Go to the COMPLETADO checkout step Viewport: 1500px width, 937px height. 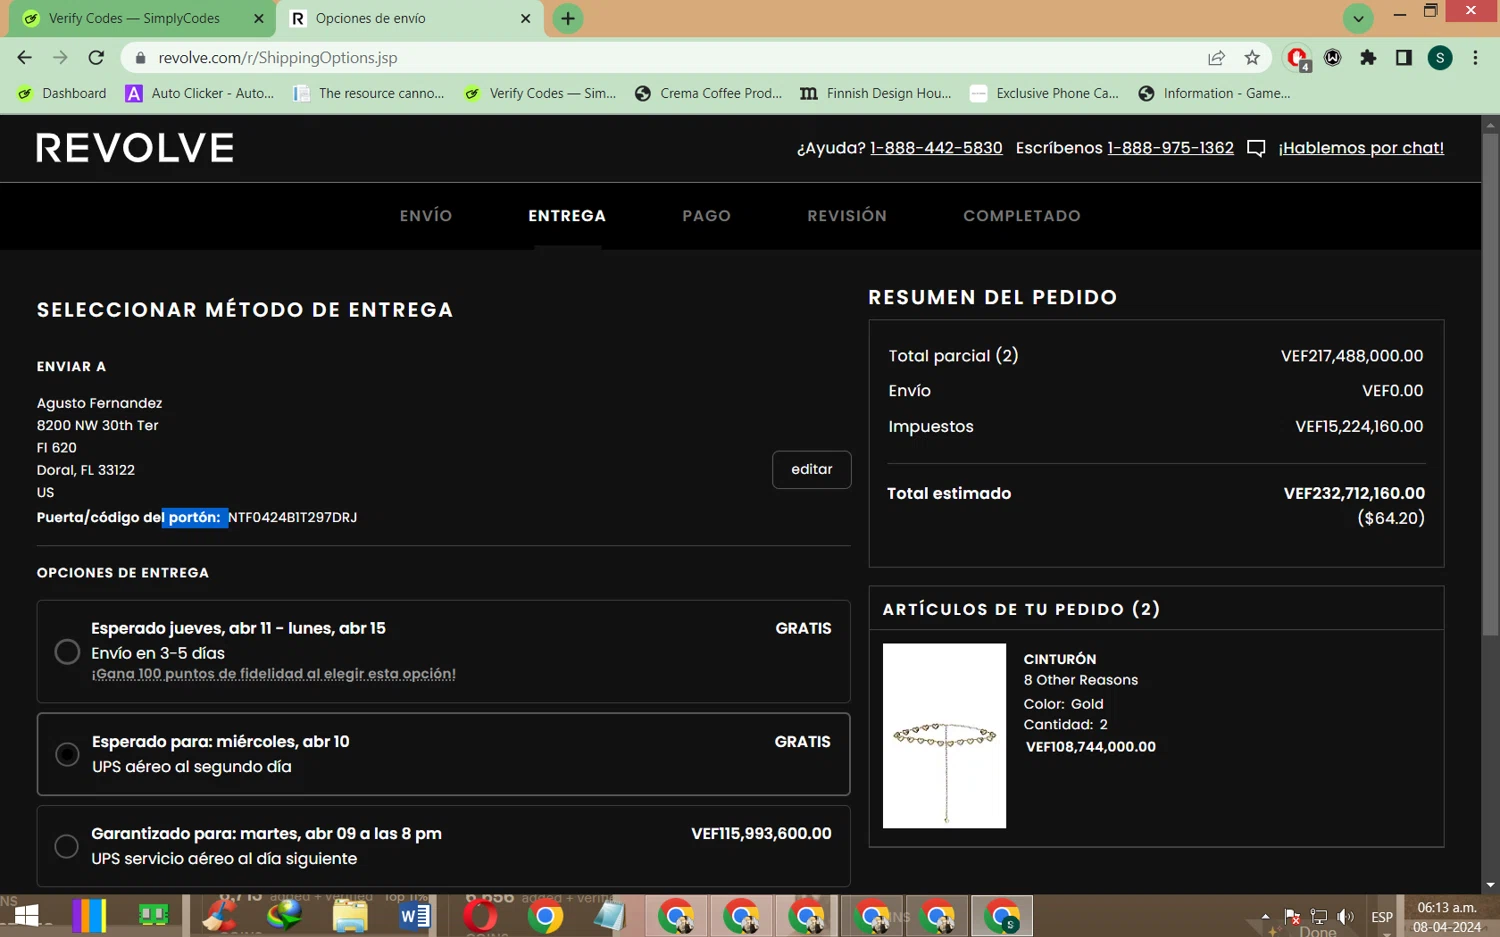click(x=1022, y=216)
